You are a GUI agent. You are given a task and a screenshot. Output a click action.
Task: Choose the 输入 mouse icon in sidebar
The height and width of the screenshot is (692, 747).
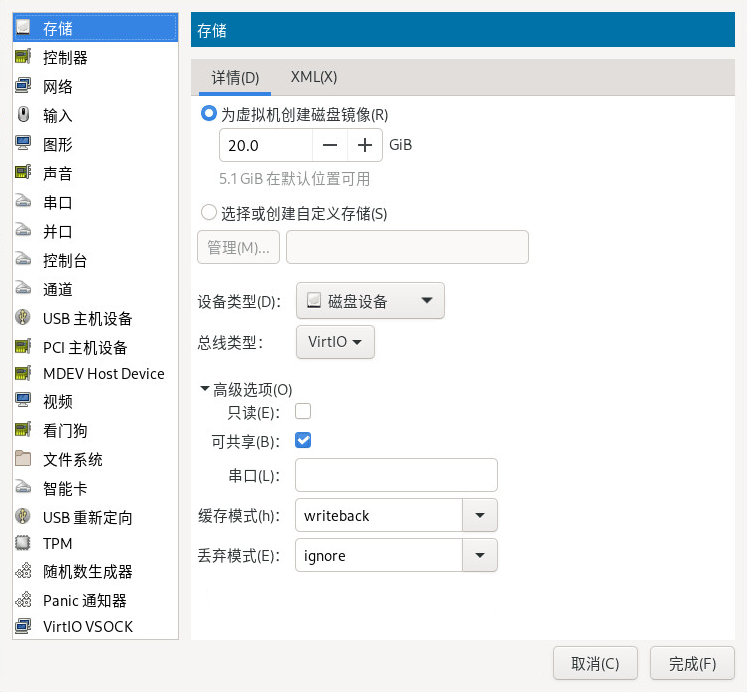(x=23, y=116)
